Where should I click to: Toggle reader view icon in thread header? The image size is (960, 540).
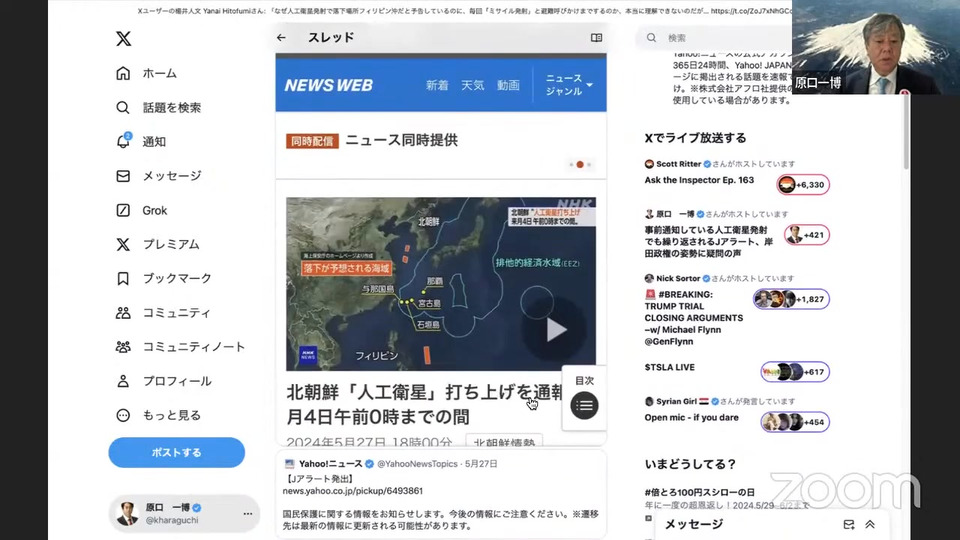click(596, 37)
